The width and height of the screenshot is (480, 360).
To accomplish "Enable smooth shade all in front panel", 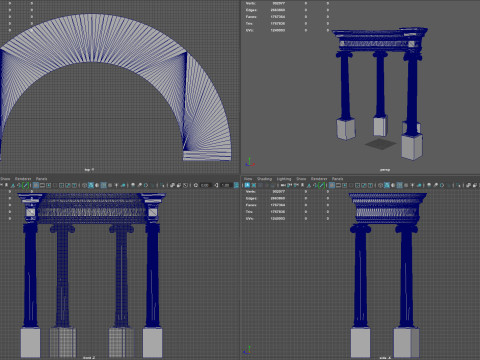I will pos(91,185).
